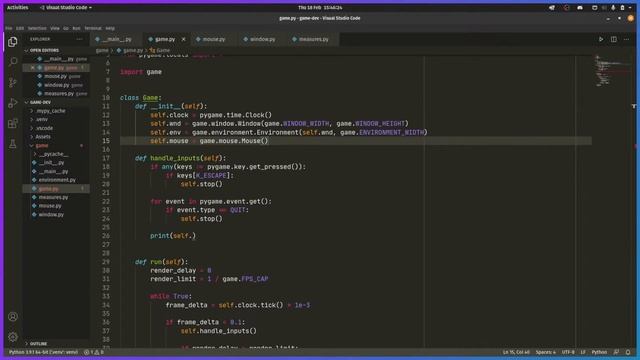Change Python language mode in status bar
The height and width of the screenshot is (360, 640).
pyautogui.click(x=599, y=352)
